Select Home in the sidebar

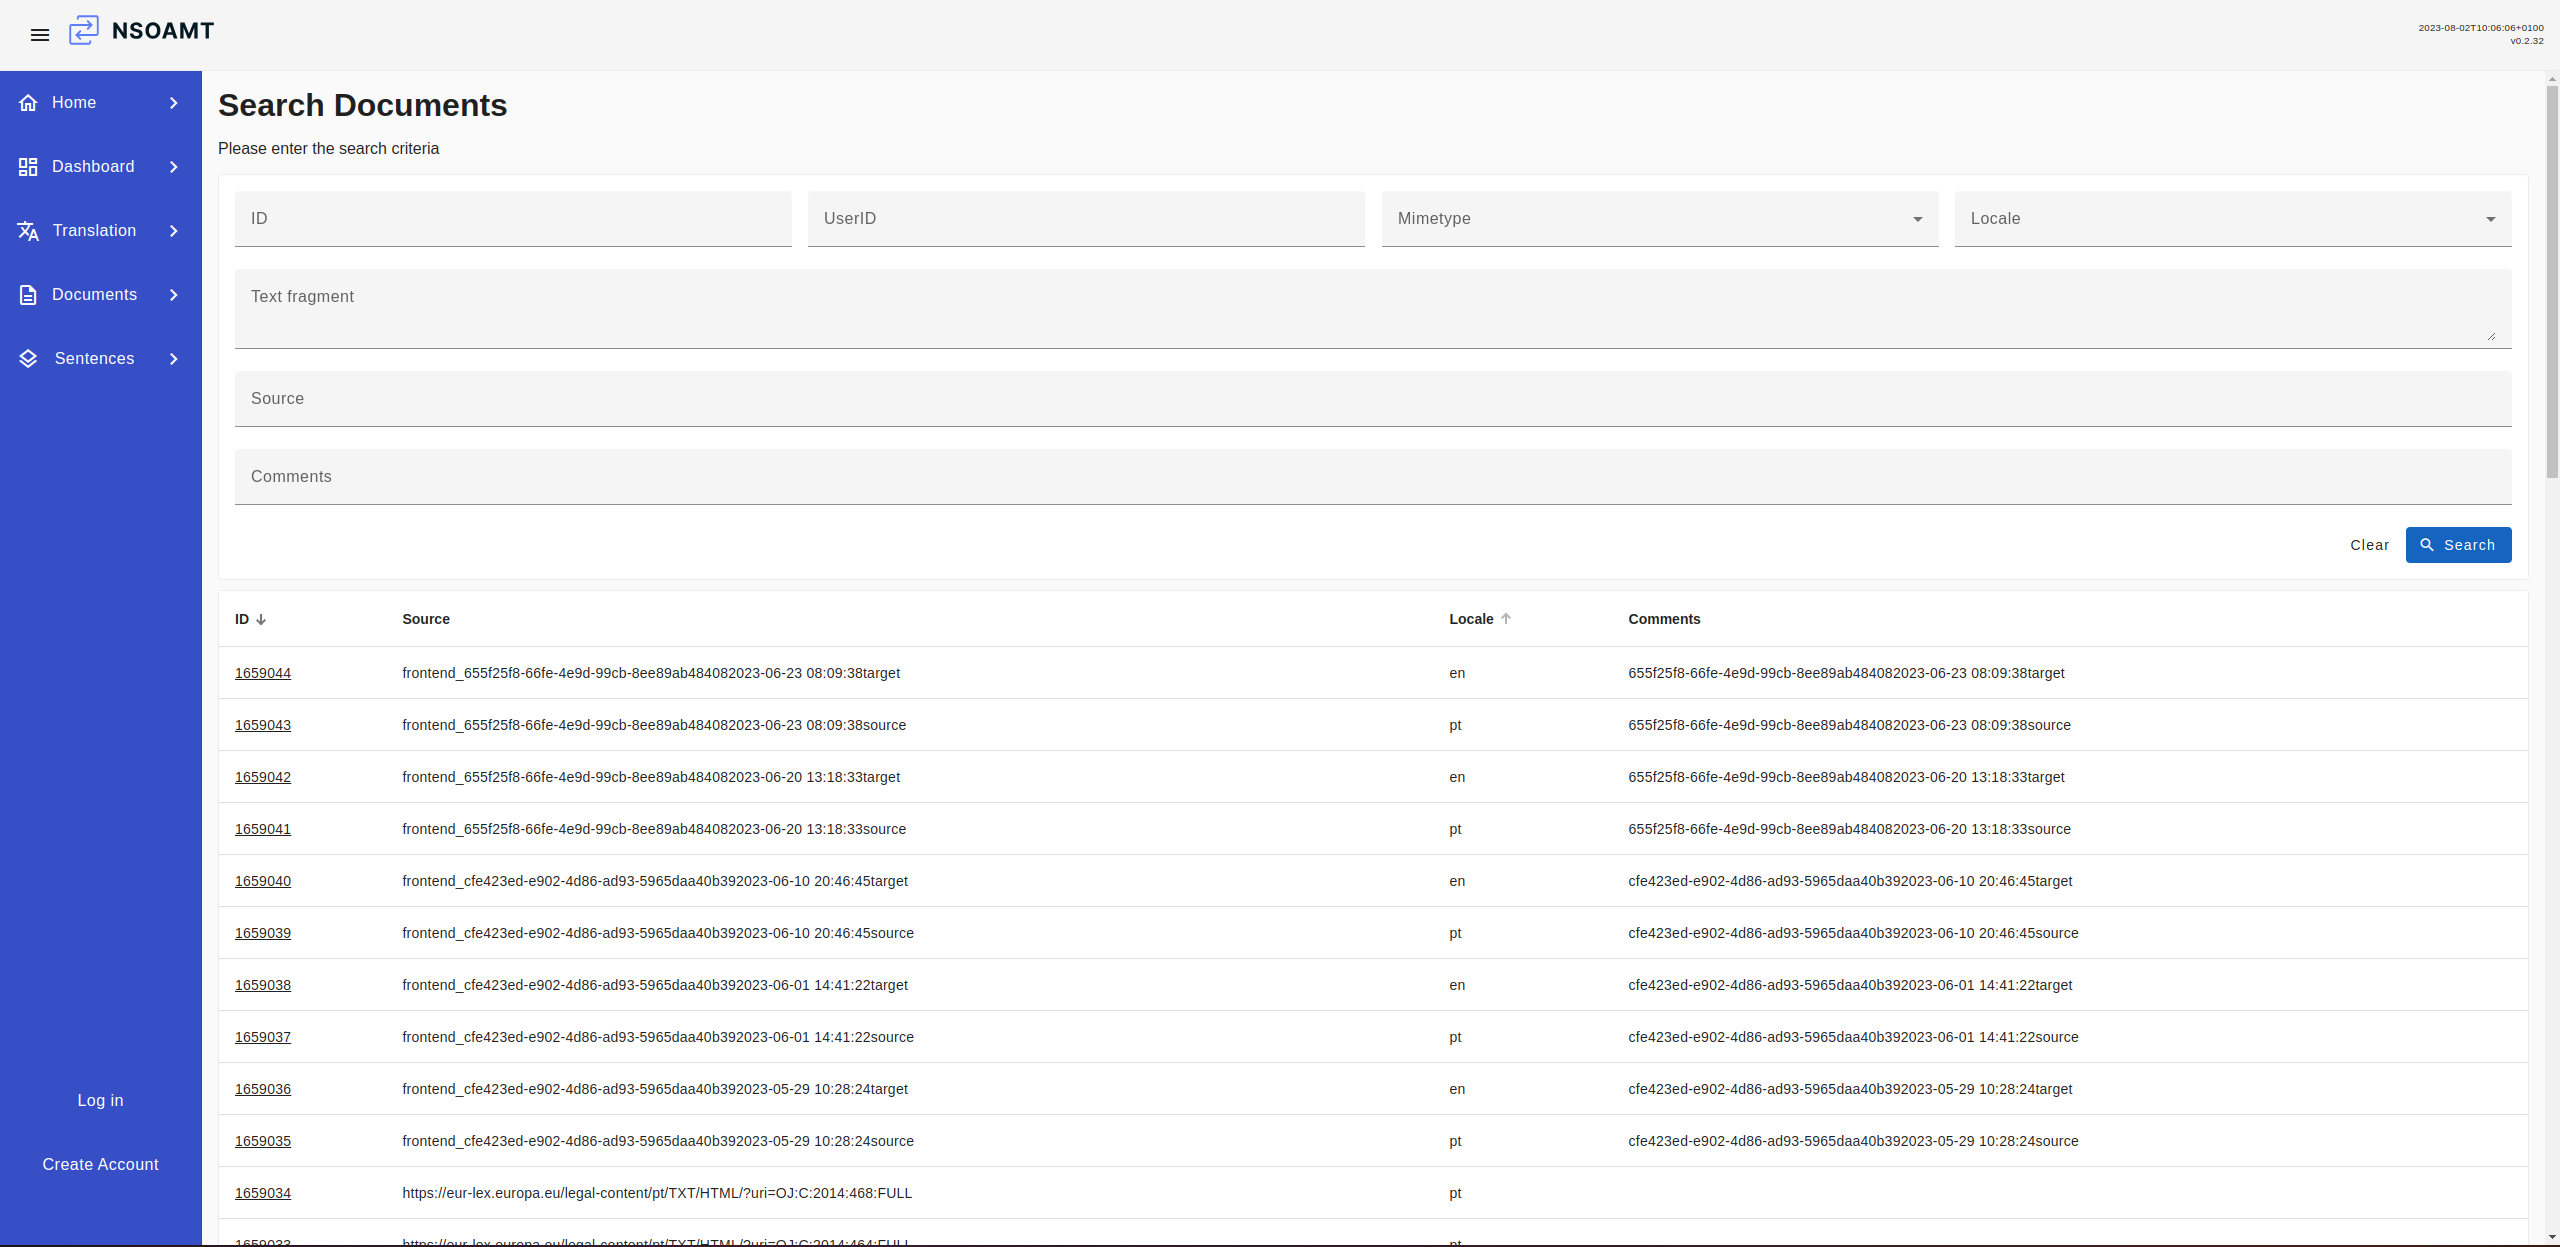tap(101, 103)
